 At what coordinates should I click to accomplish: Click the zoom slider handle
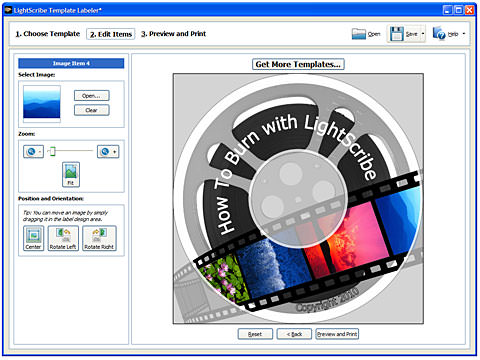pos(52,152)
